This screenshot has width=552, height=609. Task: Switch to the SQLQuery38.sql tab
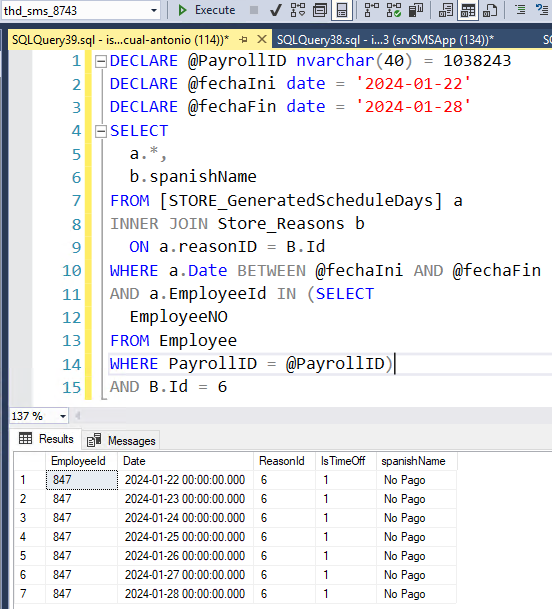click(x=385, y=40)
